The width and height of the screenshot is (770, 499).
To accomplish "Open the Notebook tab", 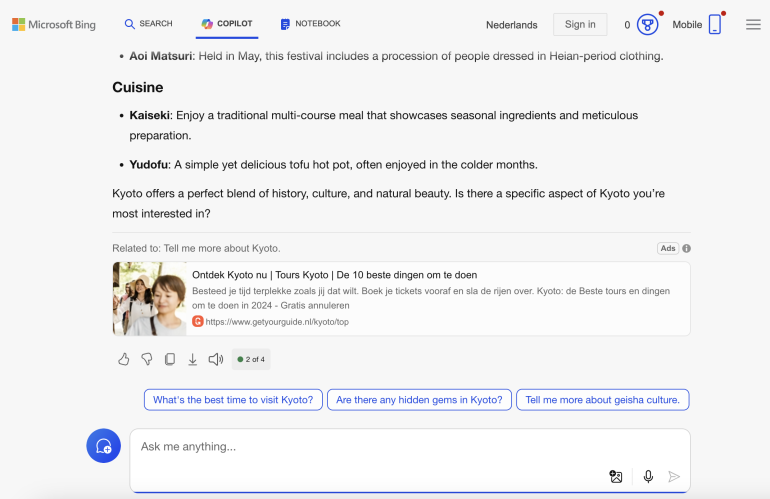I will (310, 24).
